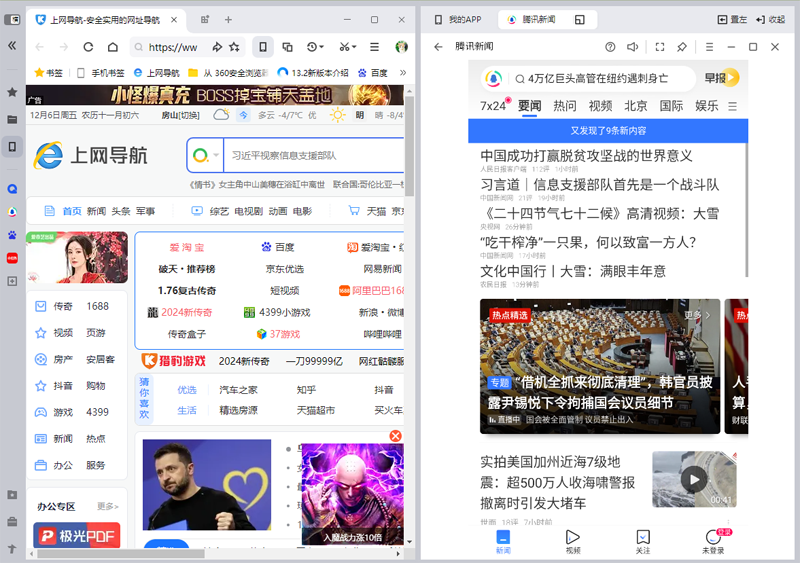The width and height of the screenshot is (800, 563).
Task: Pin the 腾讯新闻 panel
Action: [x=682, y=47]
